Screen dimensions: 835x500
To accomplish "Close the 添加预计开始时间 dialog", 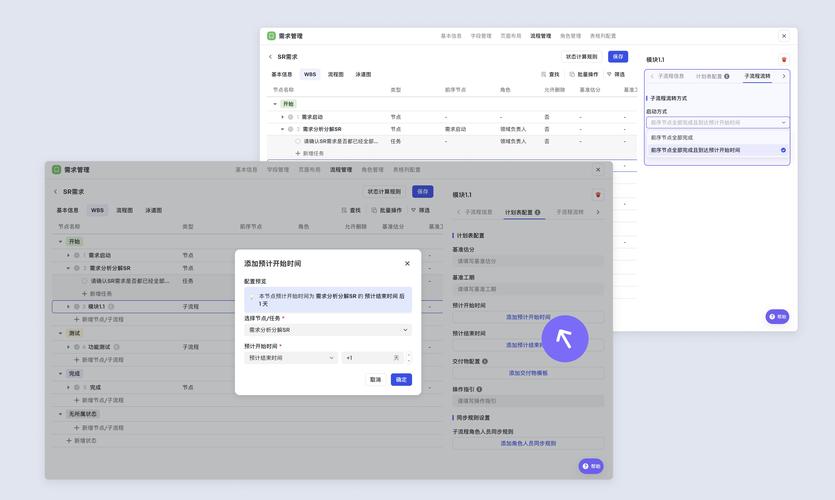I will click(x=407, y=264).
